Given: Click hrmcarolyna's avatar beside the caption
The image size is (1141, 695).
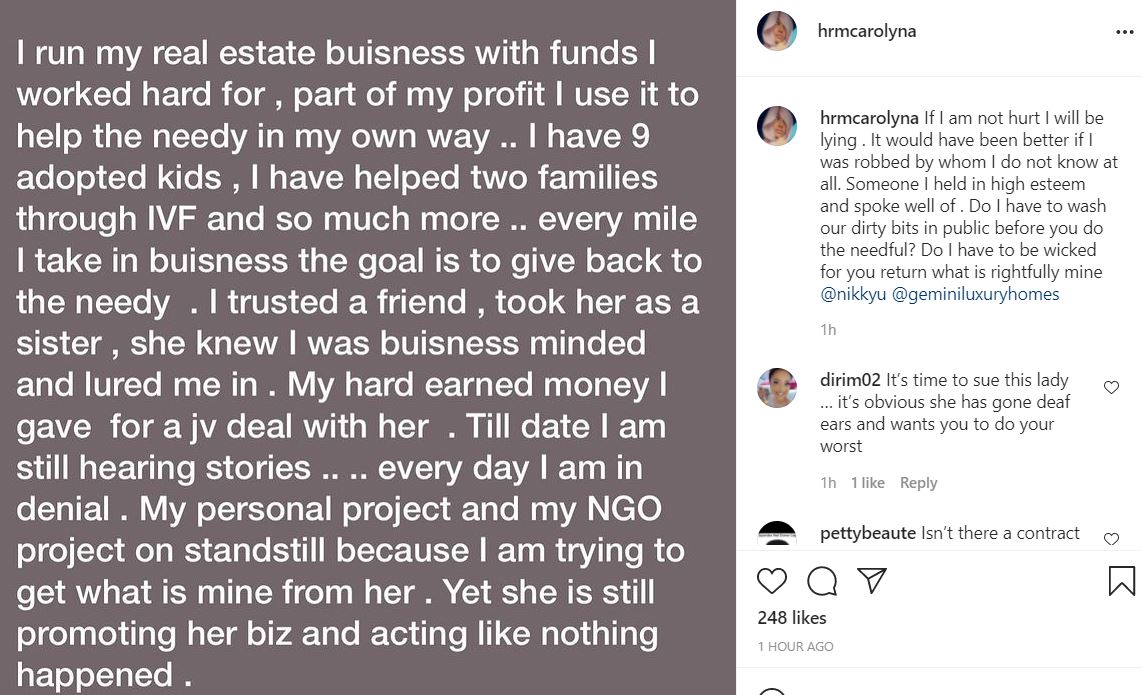Looking at the screenshot, I should 777,127.
